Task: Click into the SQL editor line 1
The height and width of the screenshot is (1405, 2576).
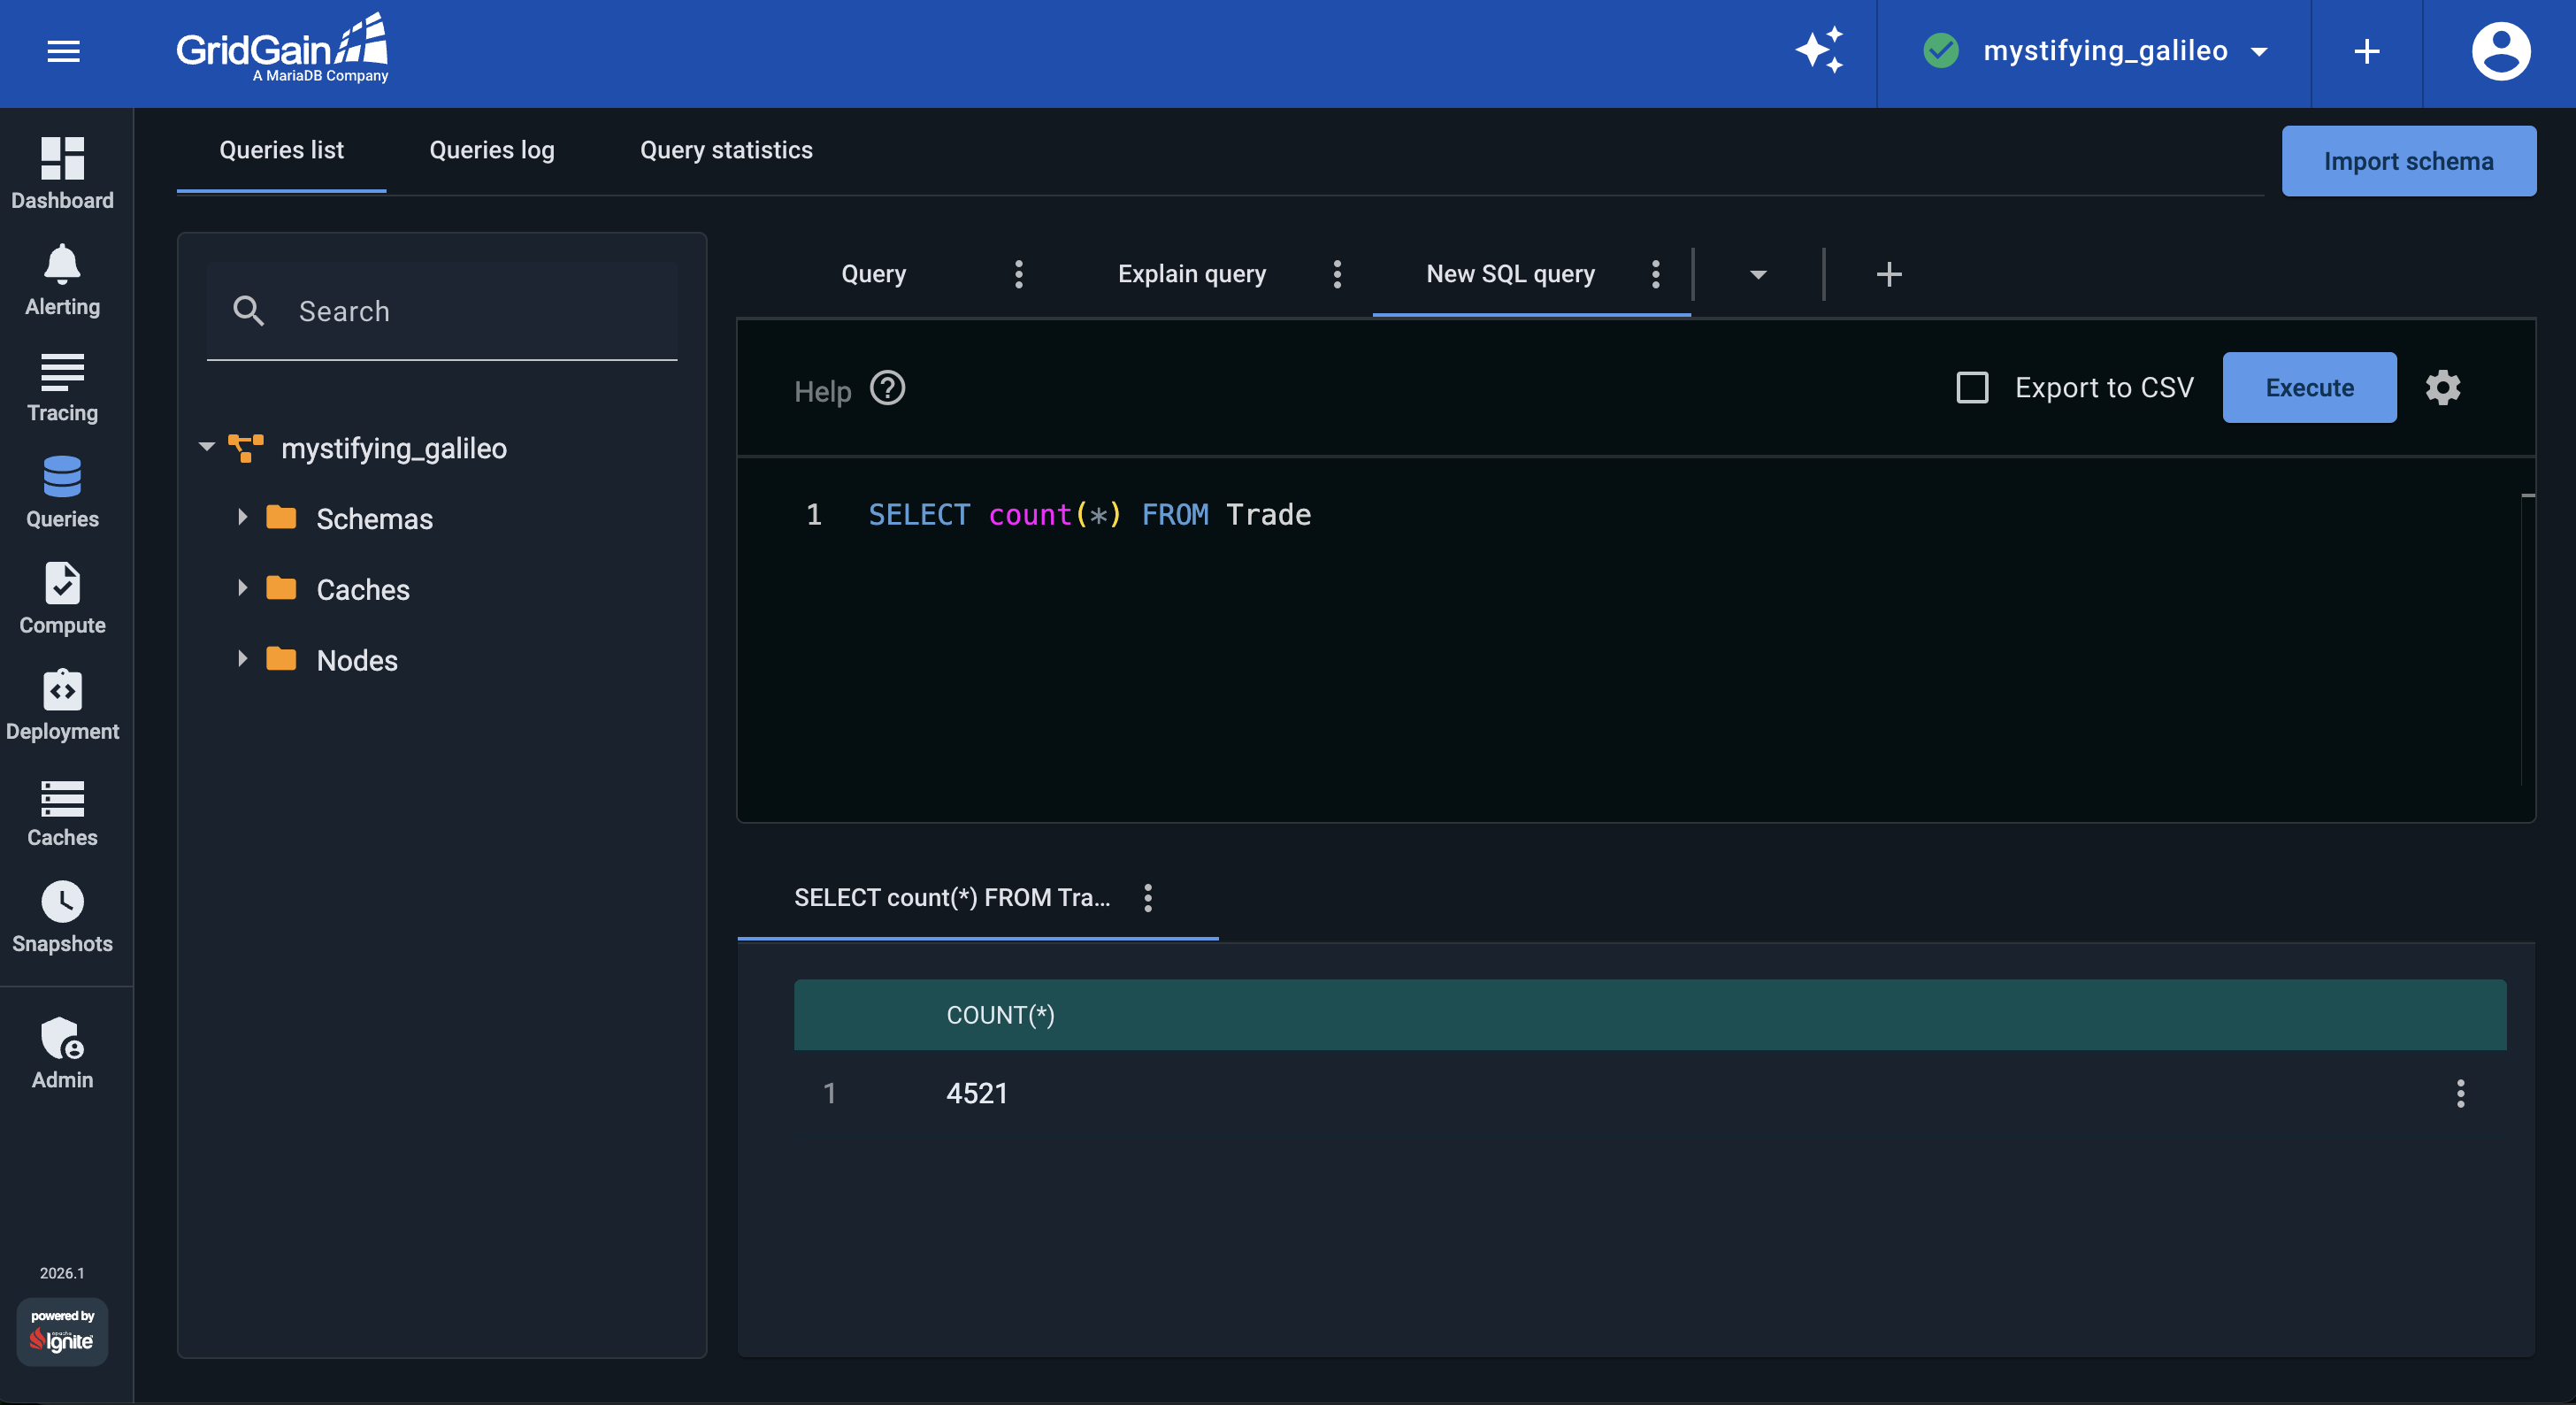Action: 1089,514
